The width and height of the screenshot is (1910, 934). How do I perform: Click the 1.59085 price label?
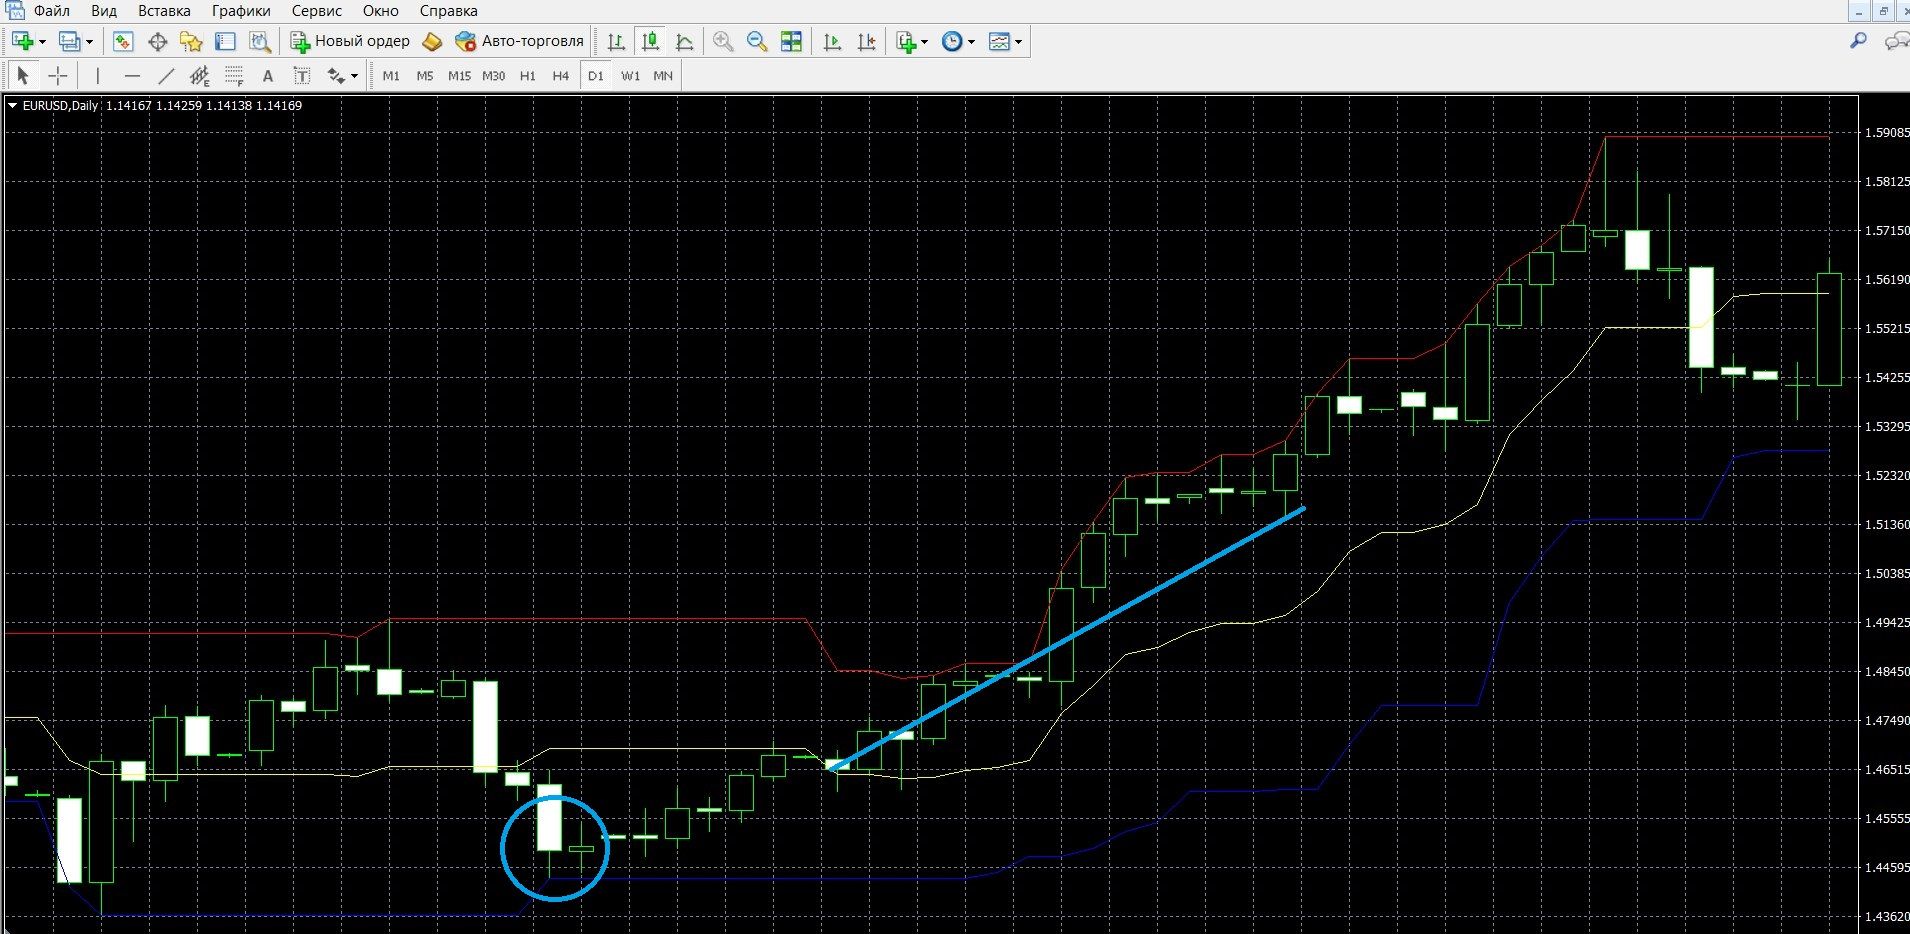[x=1887, y=132]
